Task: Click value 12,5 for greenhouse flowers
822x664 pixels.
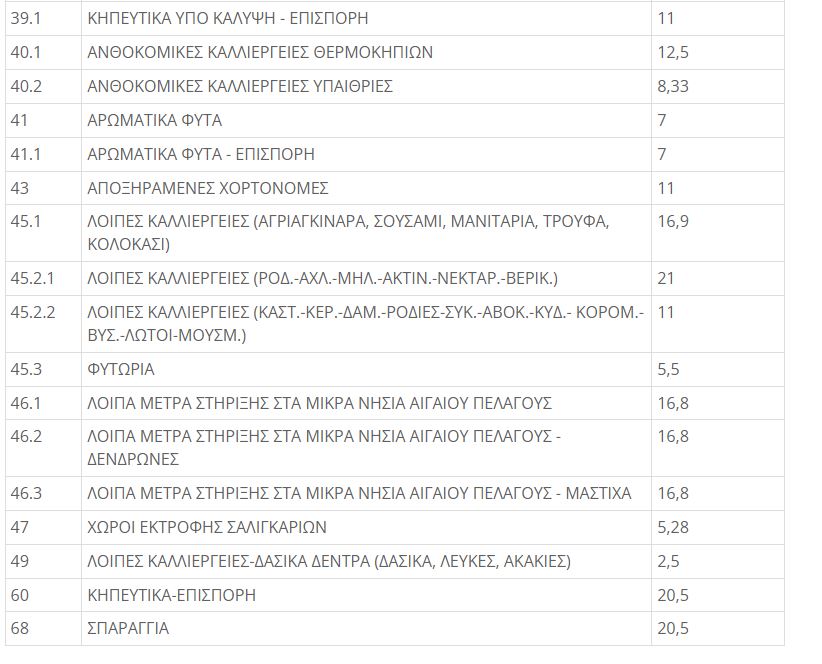Action: [673, 52]
